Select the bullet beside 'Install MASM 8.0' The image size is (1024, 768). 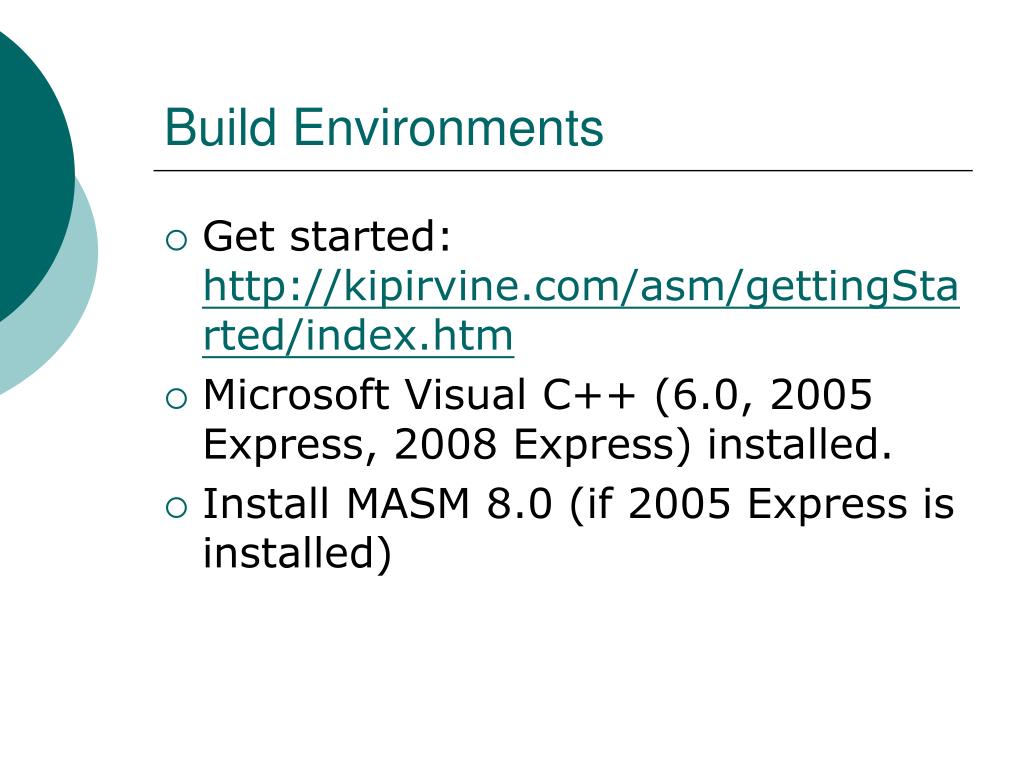click(x=176, y=507)
